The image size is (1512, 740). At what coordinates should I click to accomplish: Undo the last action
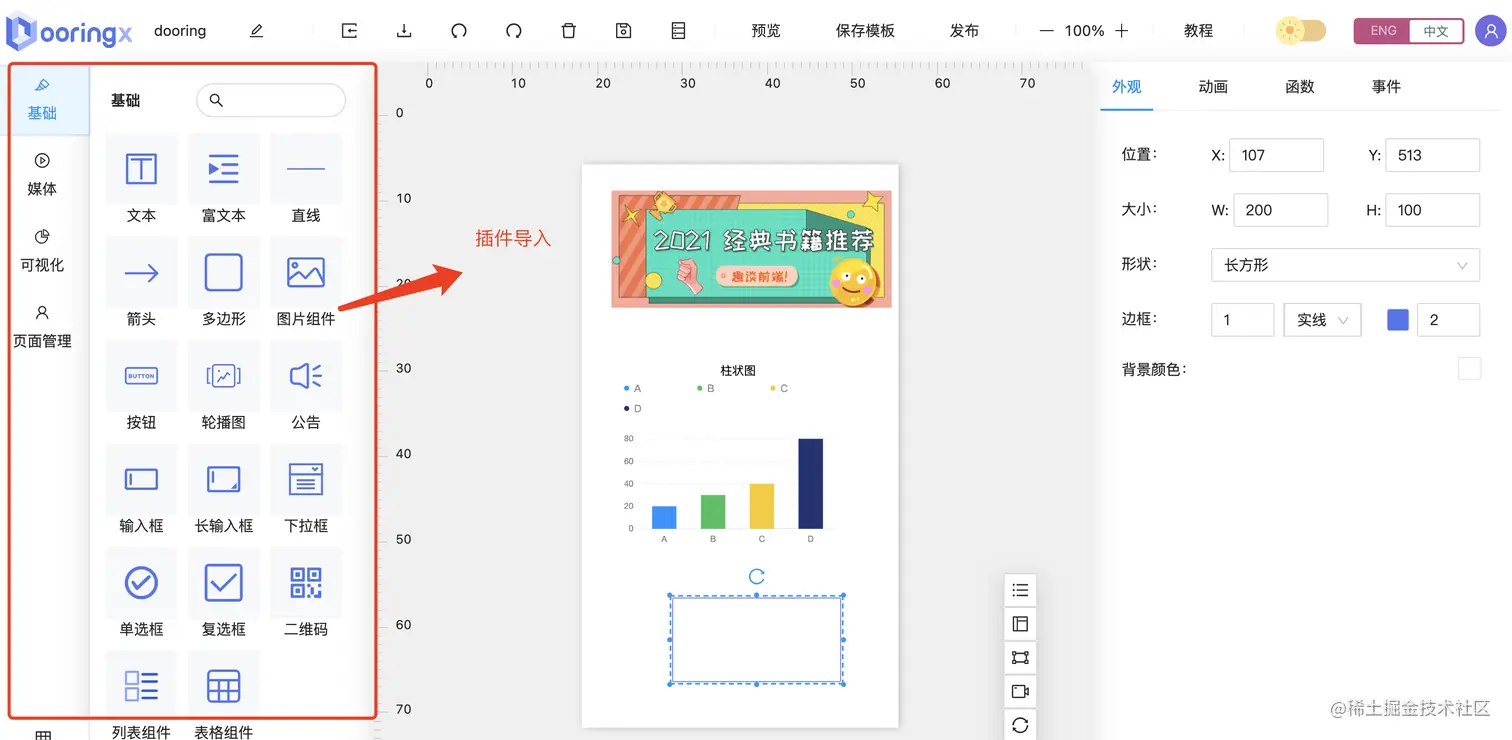[459, 31]
